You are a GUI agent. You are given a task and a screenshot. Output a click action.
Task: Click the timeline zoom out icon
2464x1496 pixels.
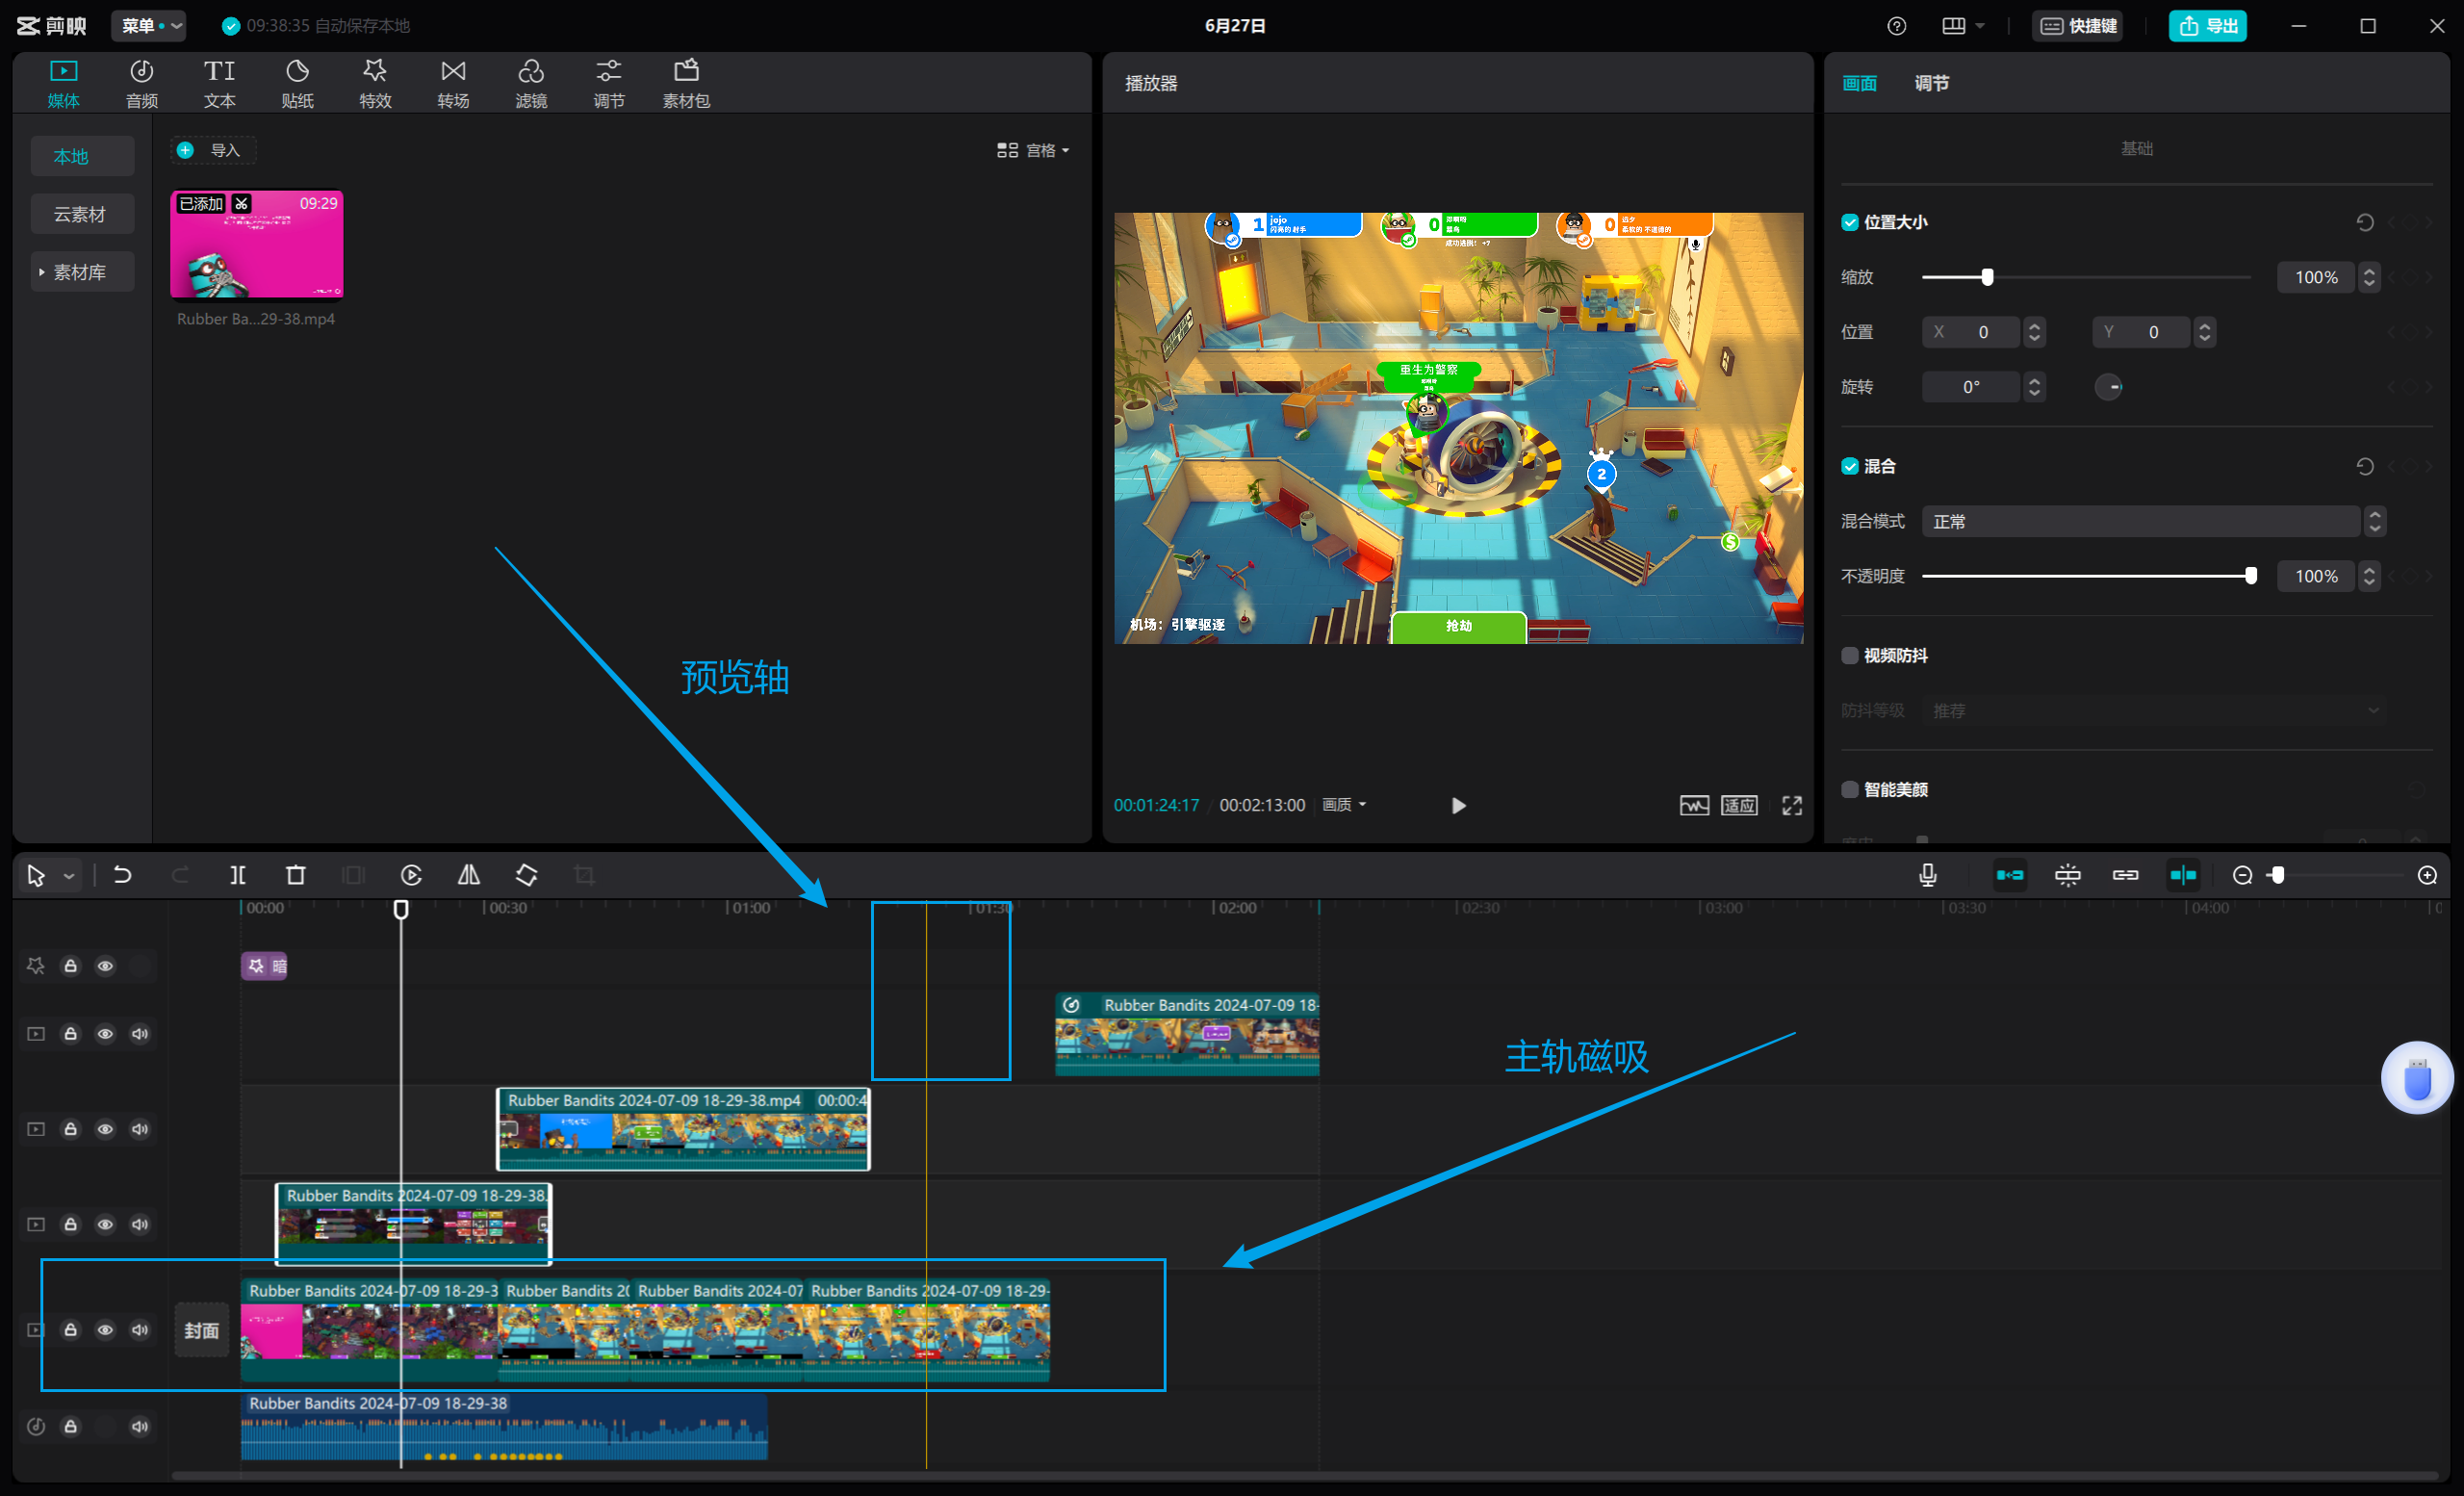2243,876
